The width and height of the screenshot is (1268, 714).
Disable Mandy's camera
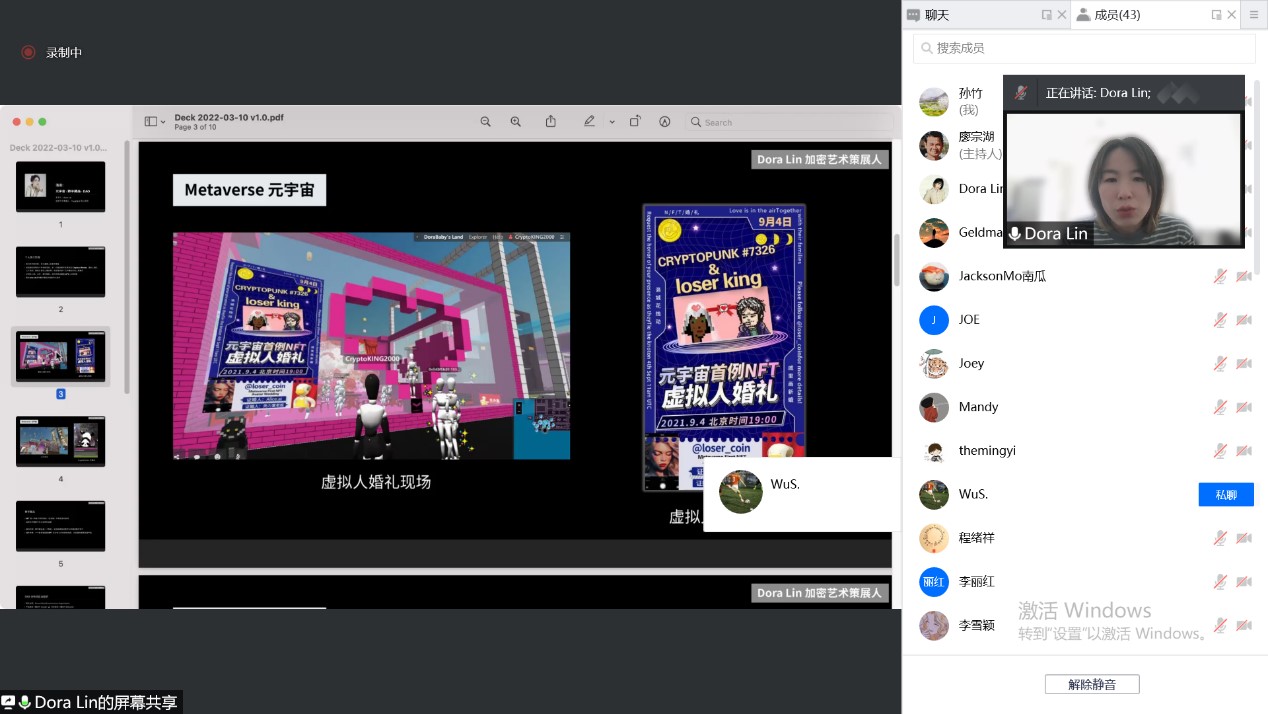[x=1244, y=407]
